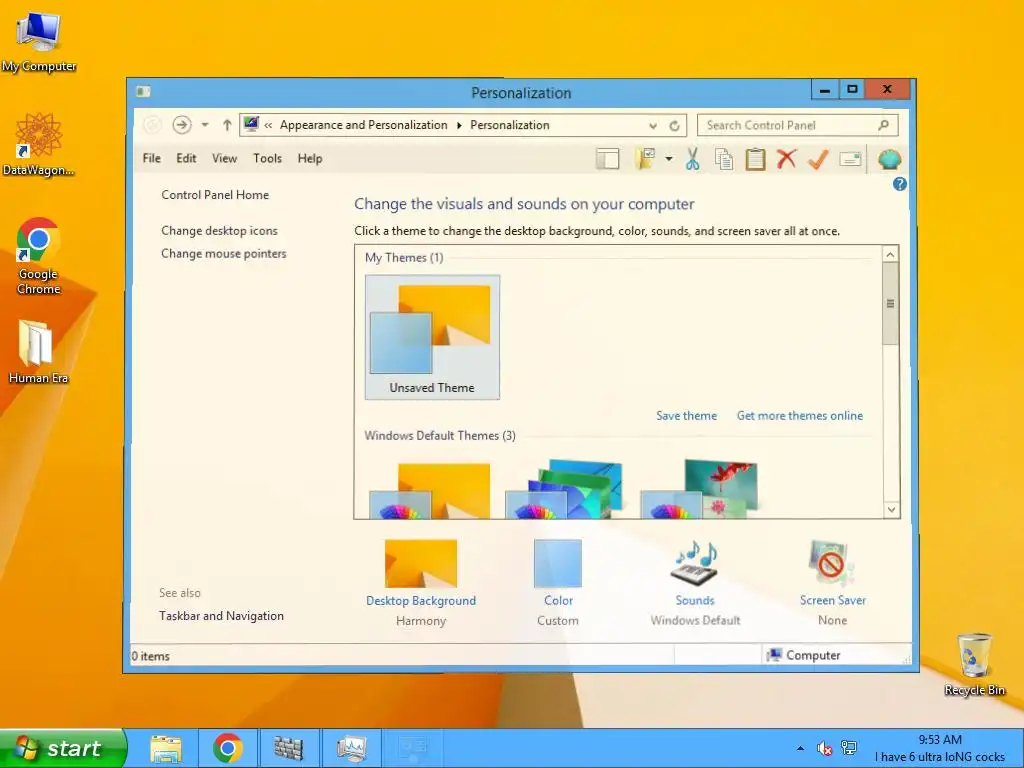Click the 9:53 AM taskbar clock
The height and width of the screenshot is (768, 1024).
pos(940,740)
